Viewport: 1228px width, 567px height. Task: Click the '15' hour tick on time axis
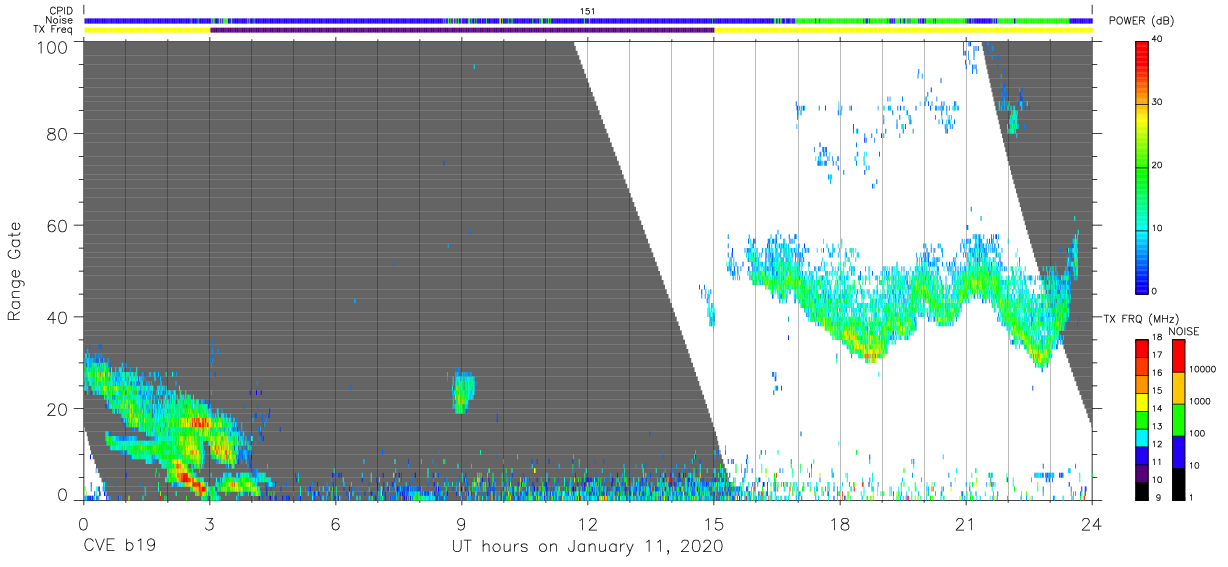[x=714, y=523]
